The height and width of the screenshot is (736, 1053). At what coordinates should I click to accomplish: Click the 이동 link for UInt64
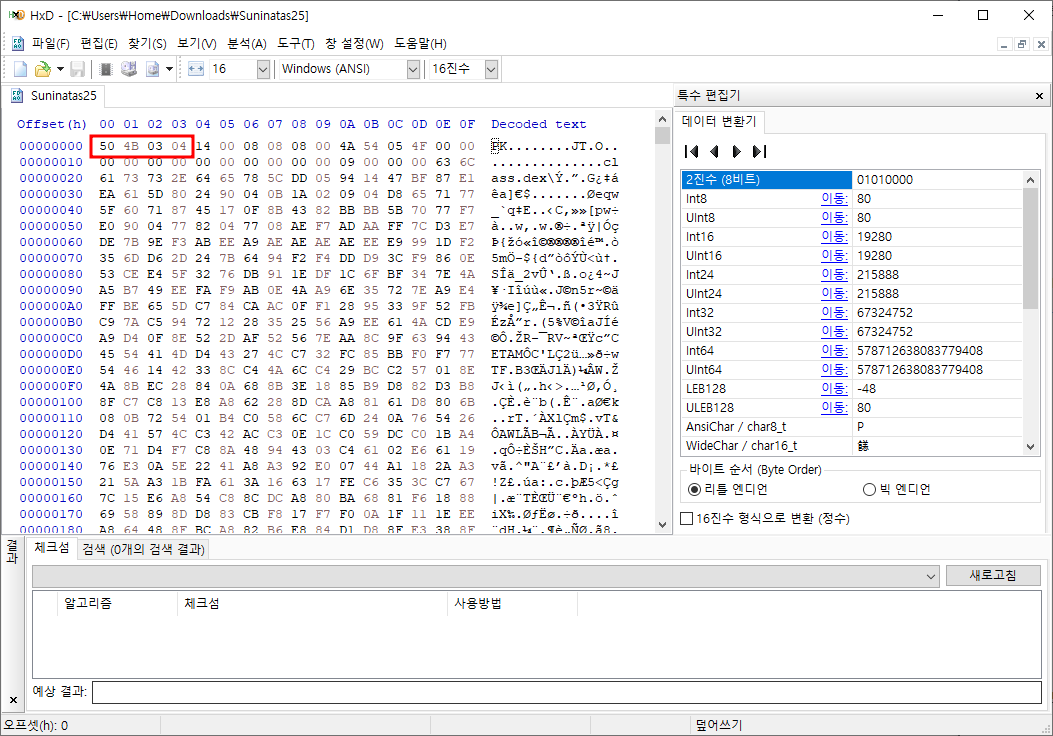point(834,370)
